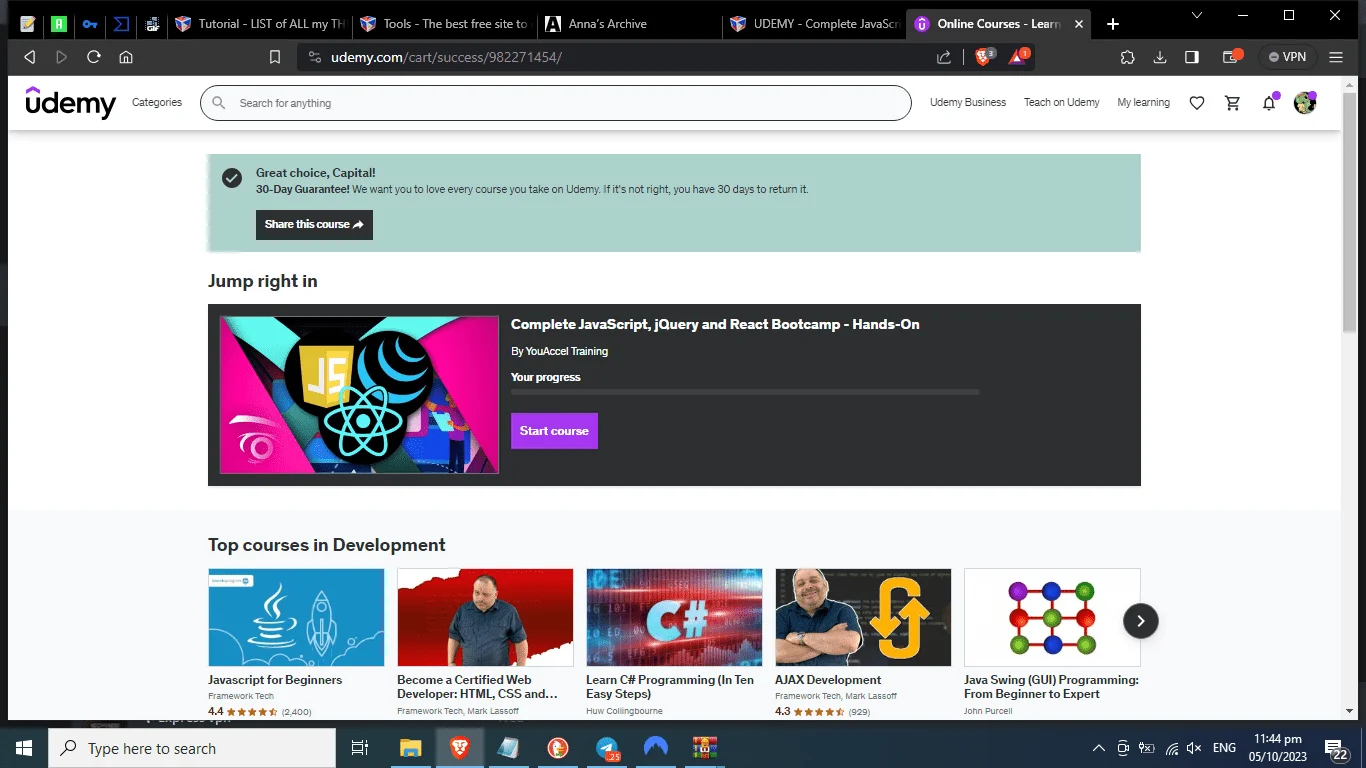
Task: Open DuckDuckGo browser from the taskbar
Action: (x=558, y=748)
